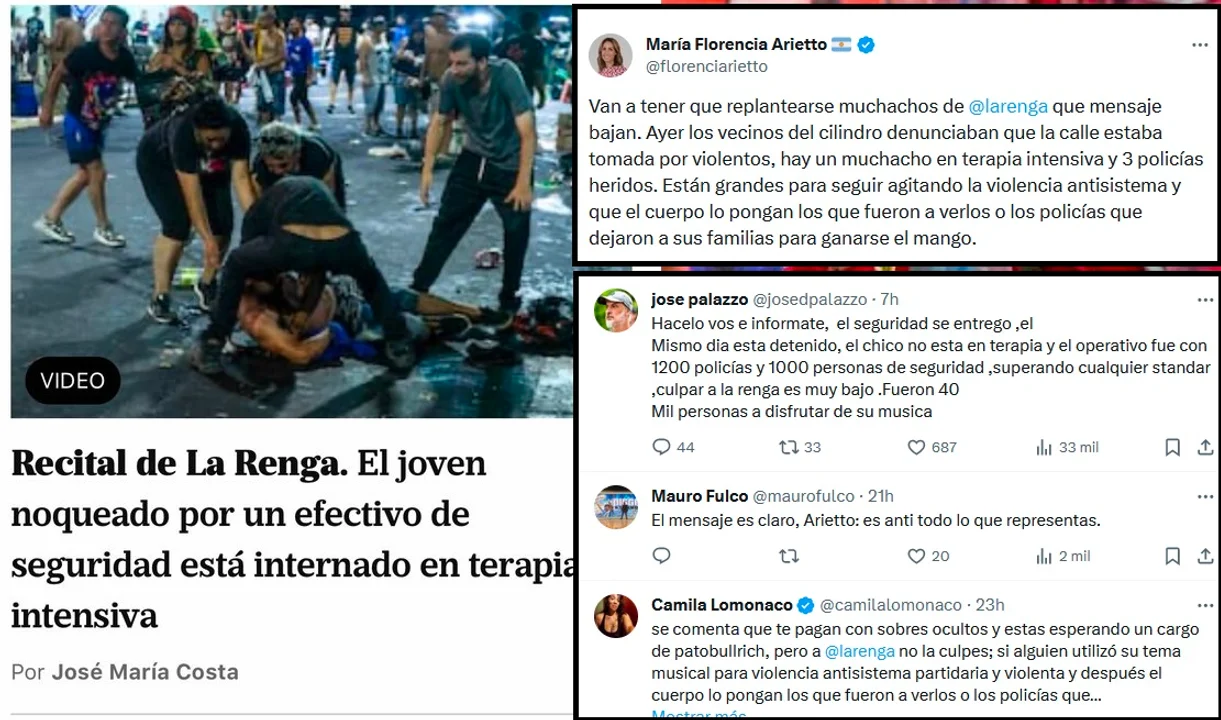Image resolution: width=1221 pixels, height=720 pixels.
Task: Open the @florenciarietto profile handle
Action: 707,66
